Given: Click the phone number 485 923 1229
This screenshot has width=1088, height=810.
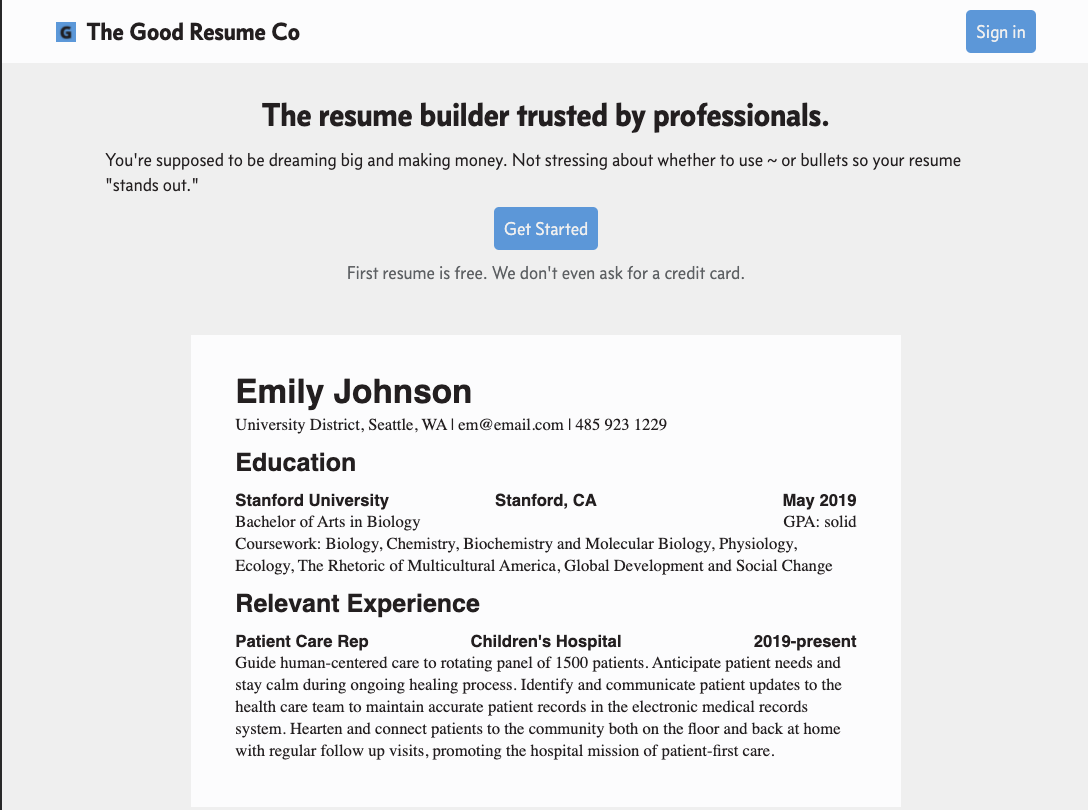Looking at the screenshot, I should pyautogui.click(x=621, y=425).
